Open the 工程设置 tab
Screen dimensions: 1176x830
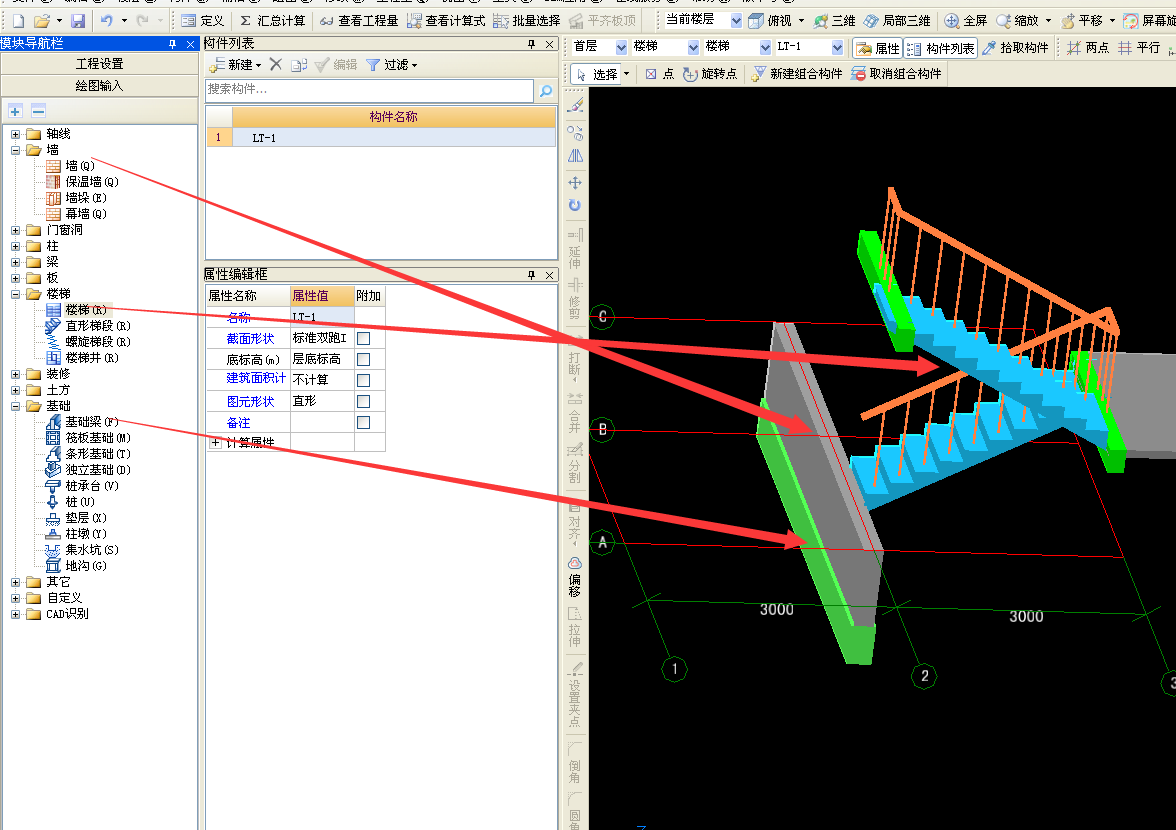99,64
